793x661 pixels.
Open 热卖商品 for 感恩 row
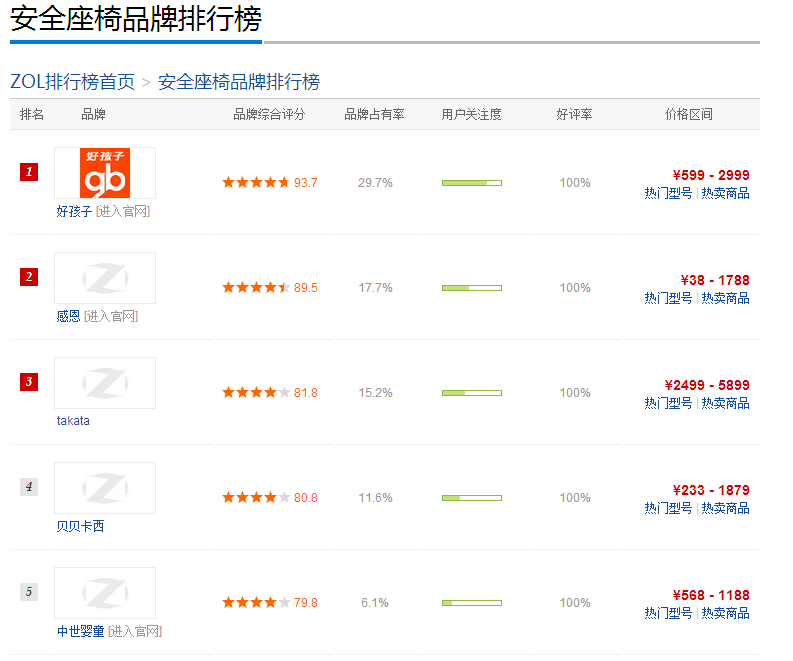coord(725,298)
